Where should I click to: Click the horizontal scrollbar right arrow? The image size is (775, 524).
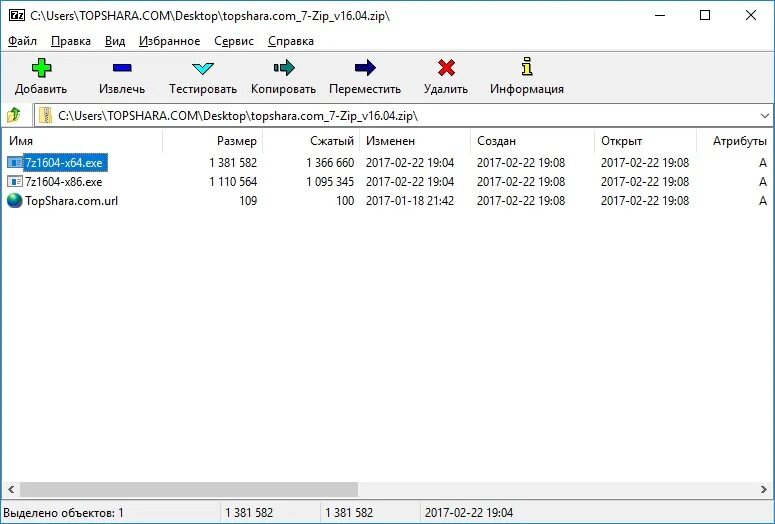764,489
